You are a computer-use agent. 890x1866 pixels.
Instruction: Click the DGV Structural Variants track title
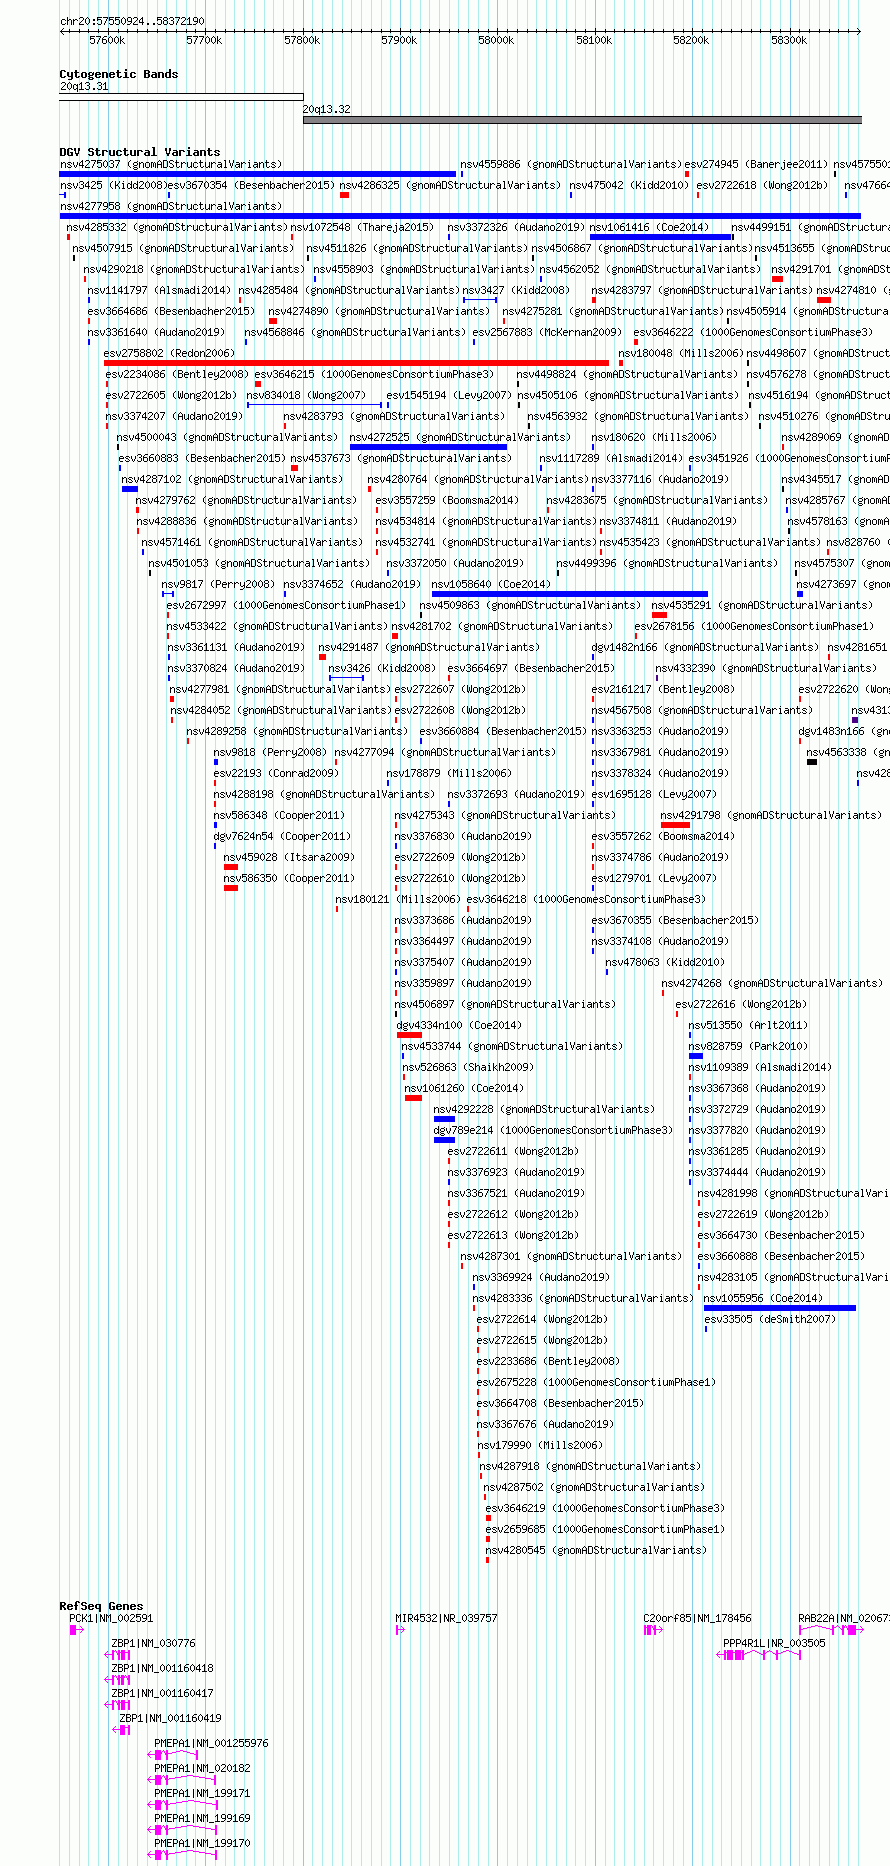coord(139,152)
